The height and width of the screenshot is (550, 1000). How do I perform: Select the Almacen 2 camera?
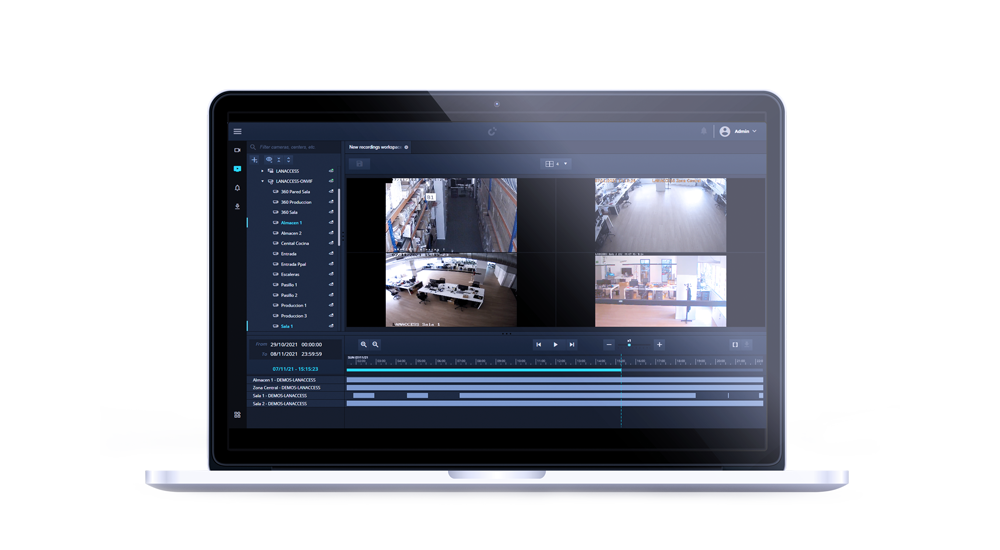pos(291,233)
